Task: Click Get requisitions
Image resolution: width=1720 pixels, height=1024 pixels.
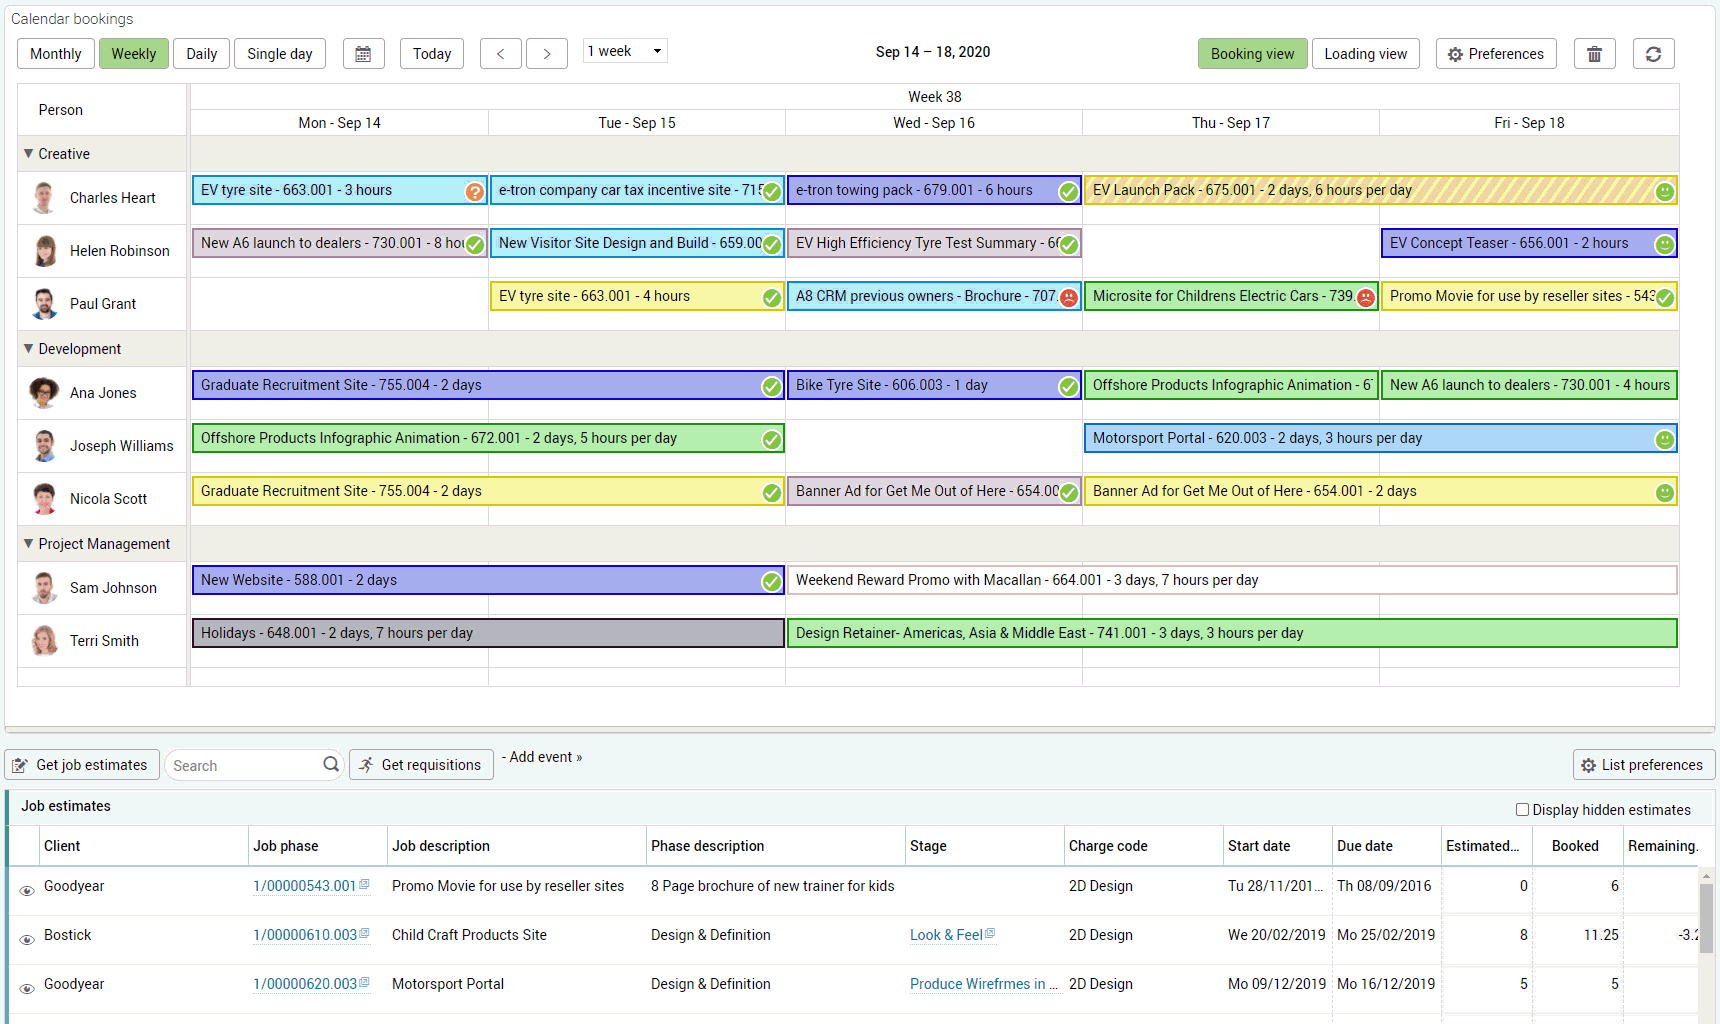Action: click(x=421, y=764)
